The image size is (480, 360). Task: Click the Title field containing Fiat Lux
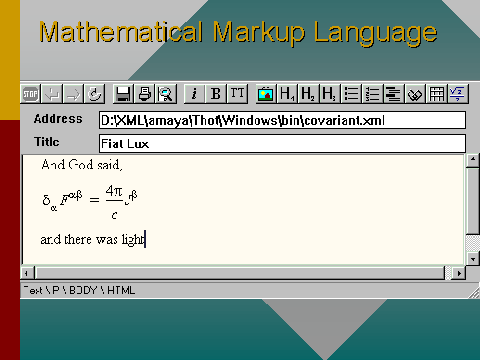click(x=282, y=143)
